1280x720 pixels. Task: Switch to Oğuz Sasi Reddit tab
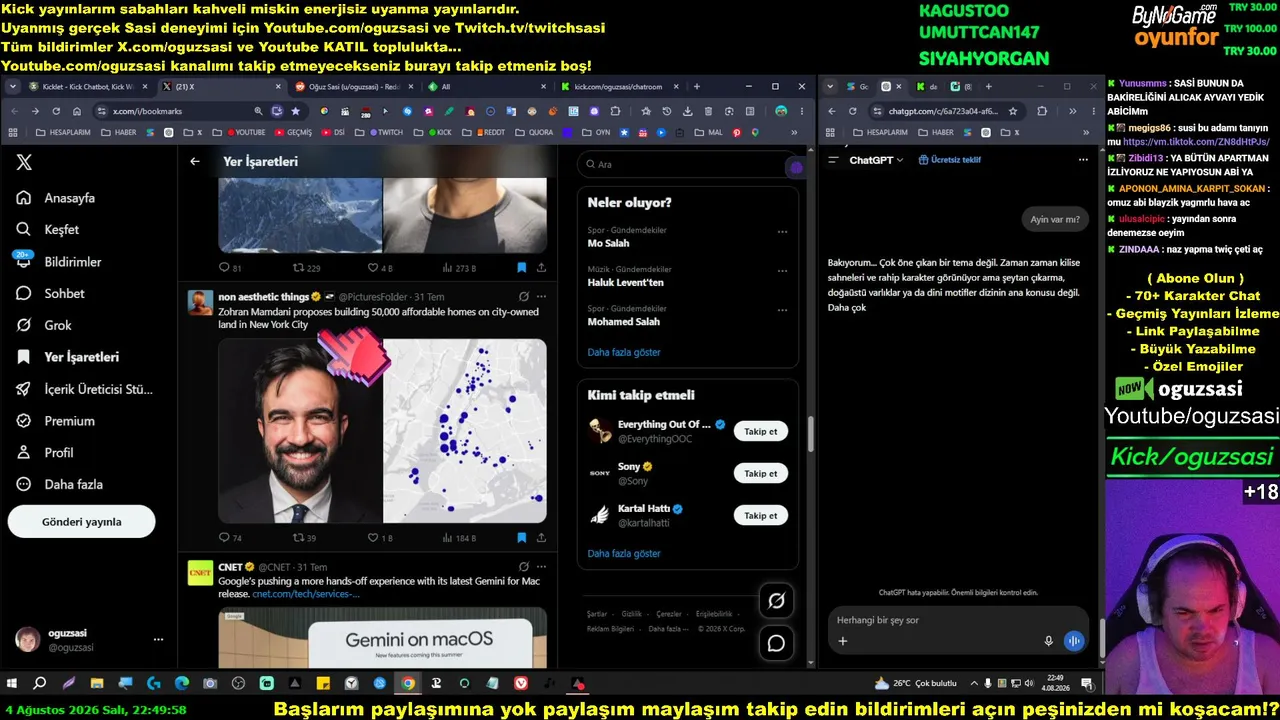coord(353,87)
